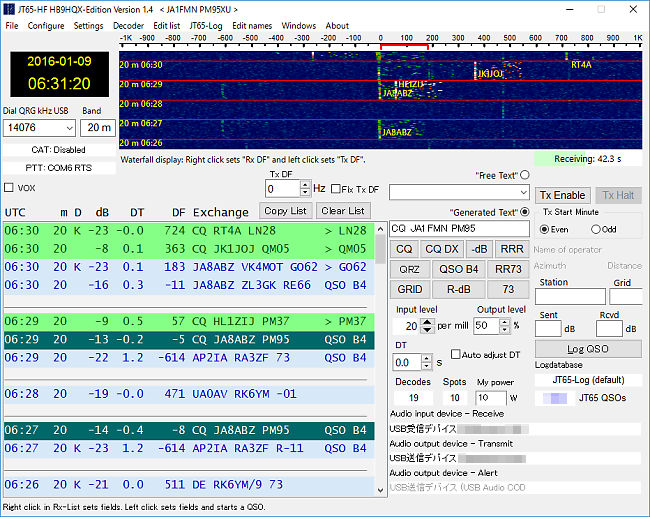Click the R-dB message button
Screen dimensions: 650x517
point(458,289)
